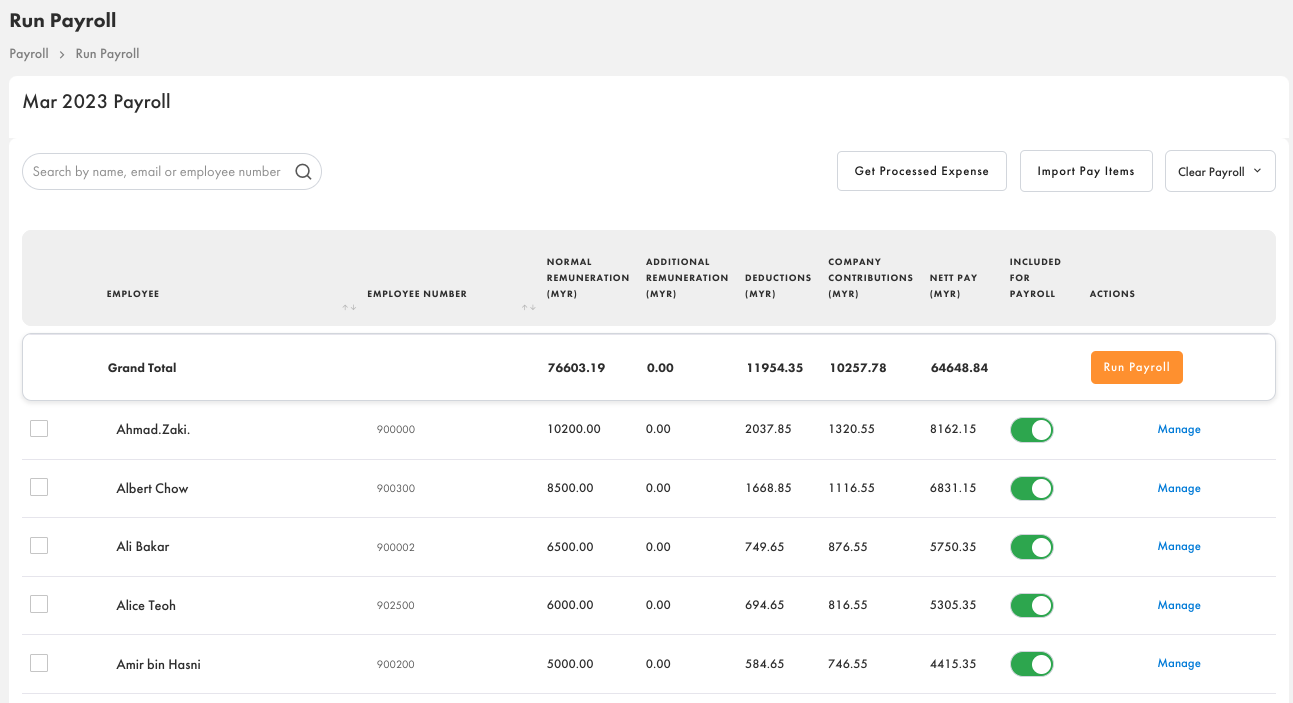The width and height of the screenshot is (1293, 703).
Task: Disable Amir bin Hasni's payroll toggle
Action: [1031, 663]
